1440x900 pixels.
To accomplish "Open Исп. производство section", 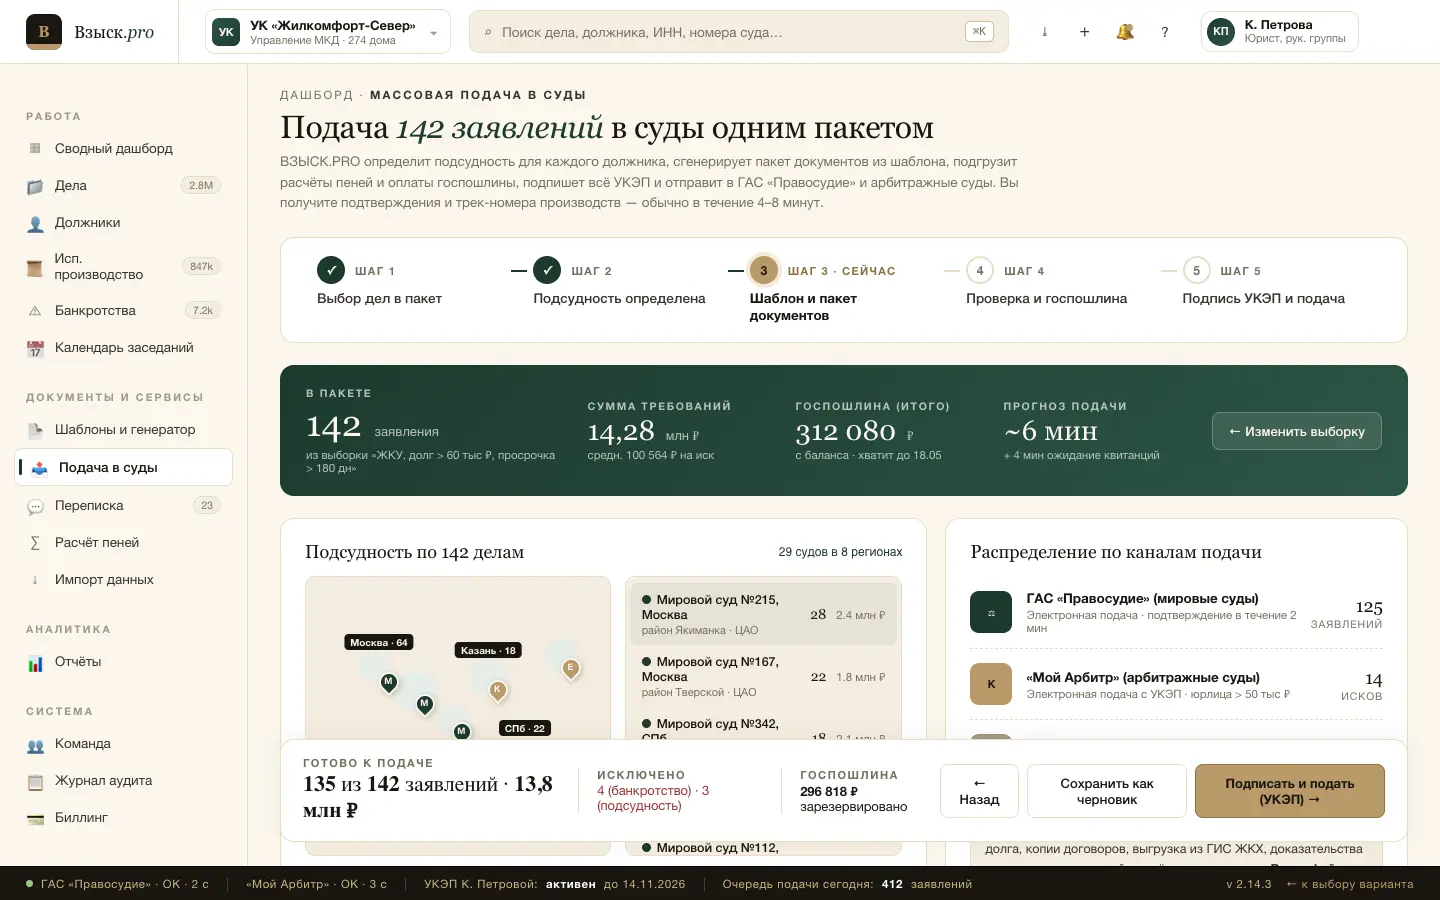I will 124,266.
